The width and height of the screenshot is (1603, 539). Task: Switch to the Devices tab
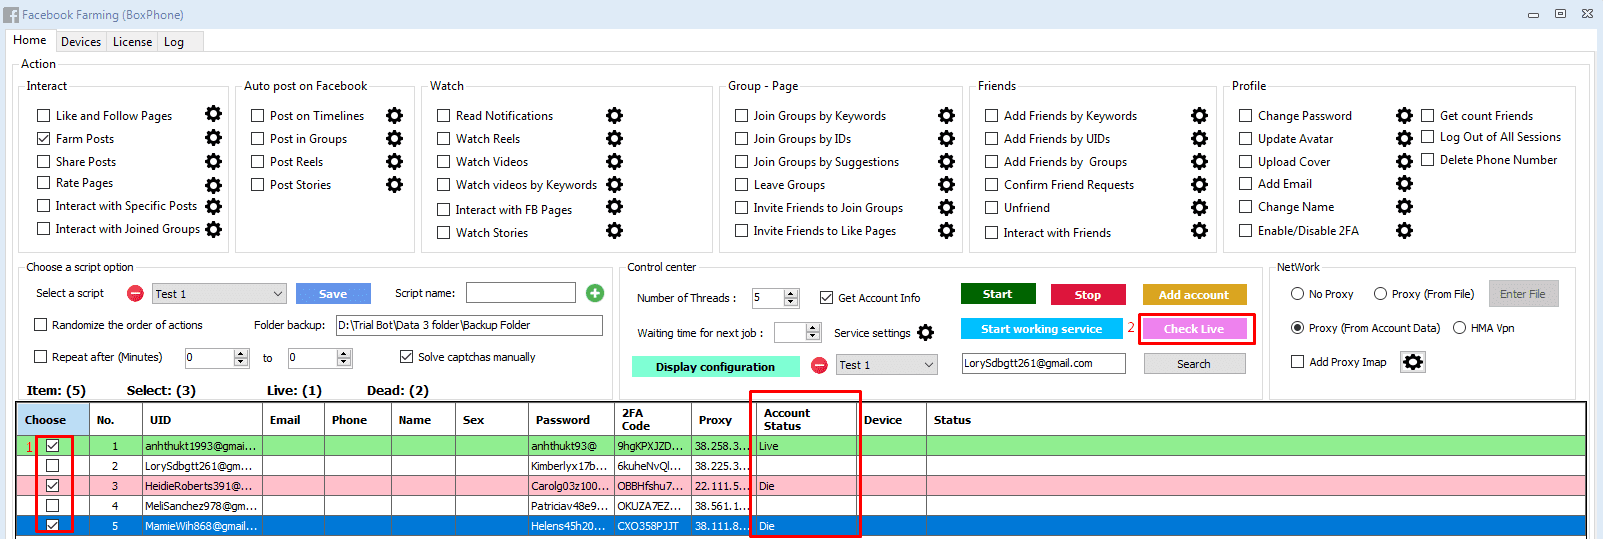80,42
